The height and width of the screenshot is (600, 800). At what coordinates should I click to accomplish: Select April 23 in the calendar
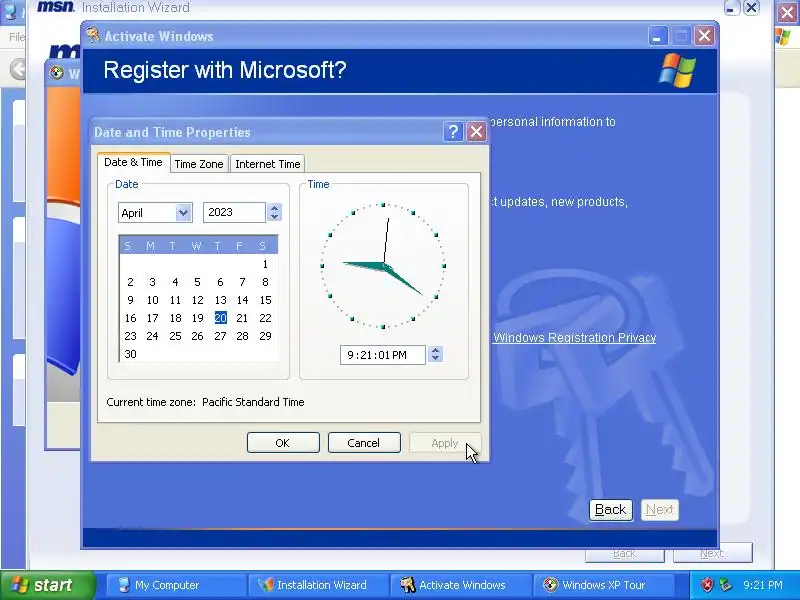tap(130, 336)
